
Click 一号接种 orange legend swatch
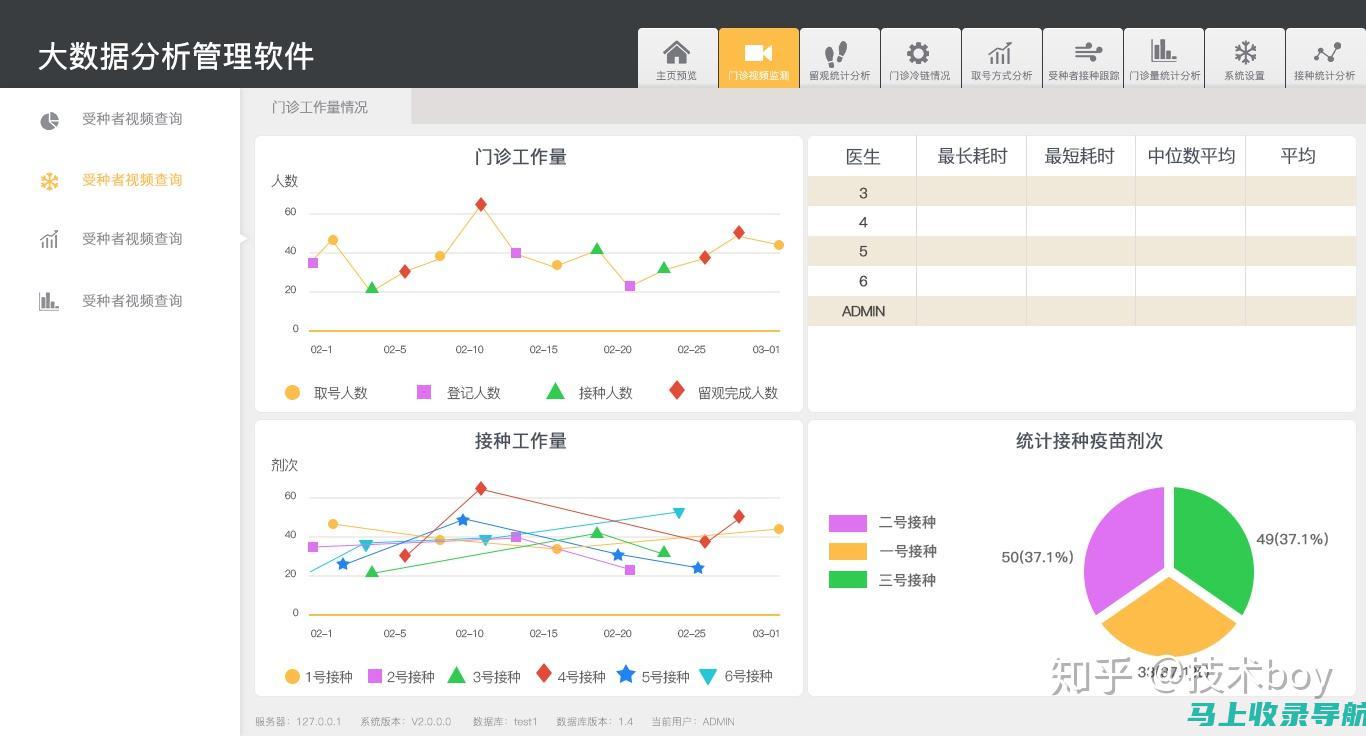point(847,552)
